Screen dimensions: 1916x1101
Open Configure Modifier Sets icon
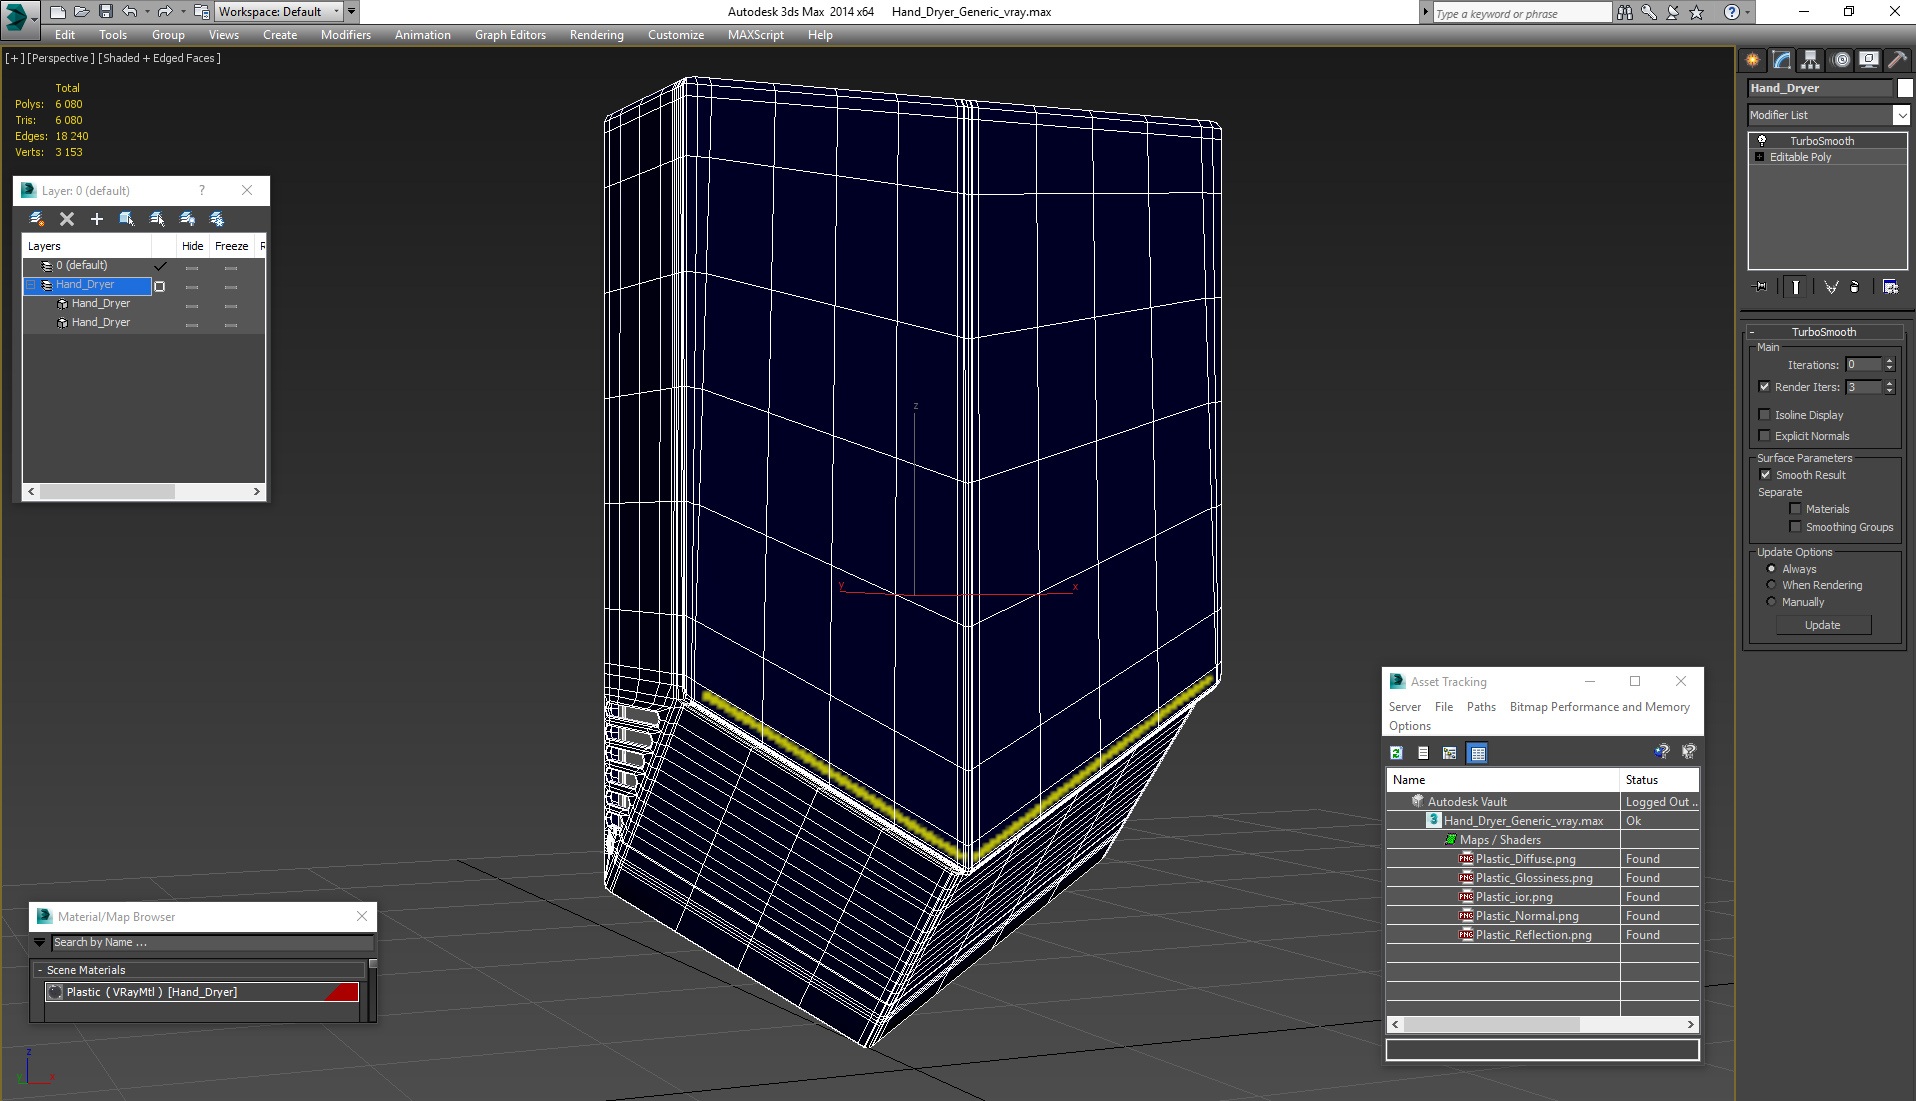tap(1890, 287)
